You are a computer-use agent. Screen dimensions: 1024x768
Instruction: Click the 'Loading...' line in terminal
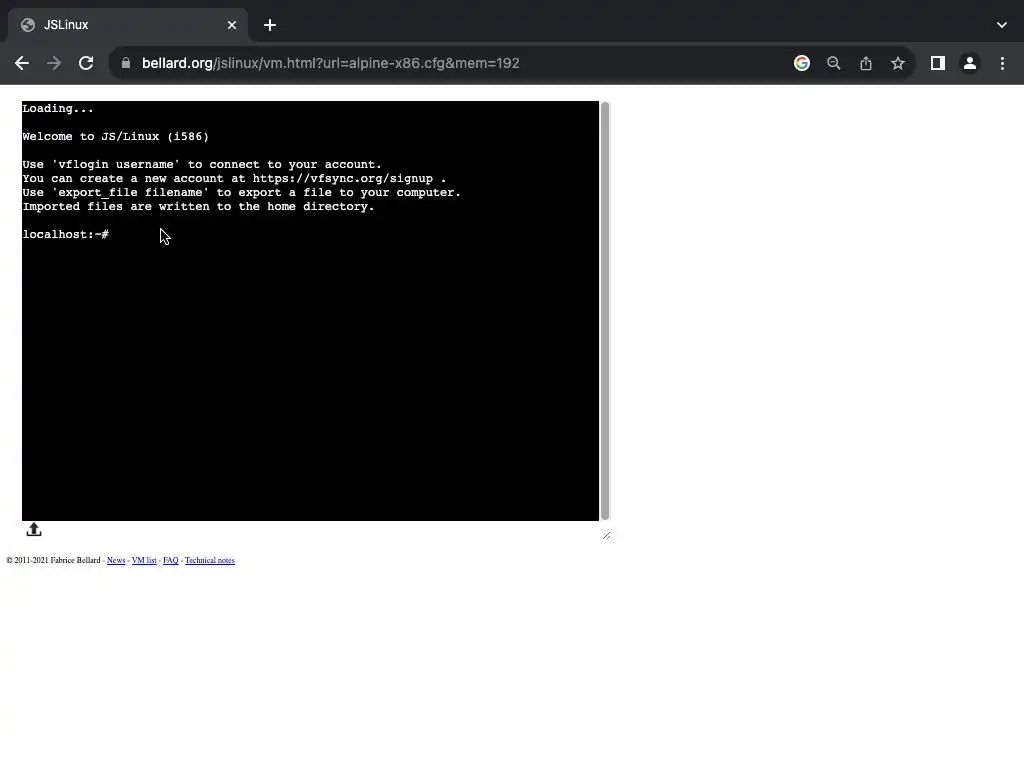[x=58, y=108]
